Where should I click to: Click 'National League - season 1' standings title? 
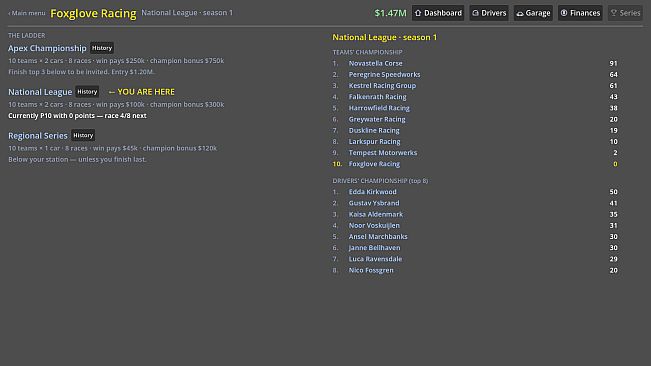pyautogui.click(x=384, y=37)
